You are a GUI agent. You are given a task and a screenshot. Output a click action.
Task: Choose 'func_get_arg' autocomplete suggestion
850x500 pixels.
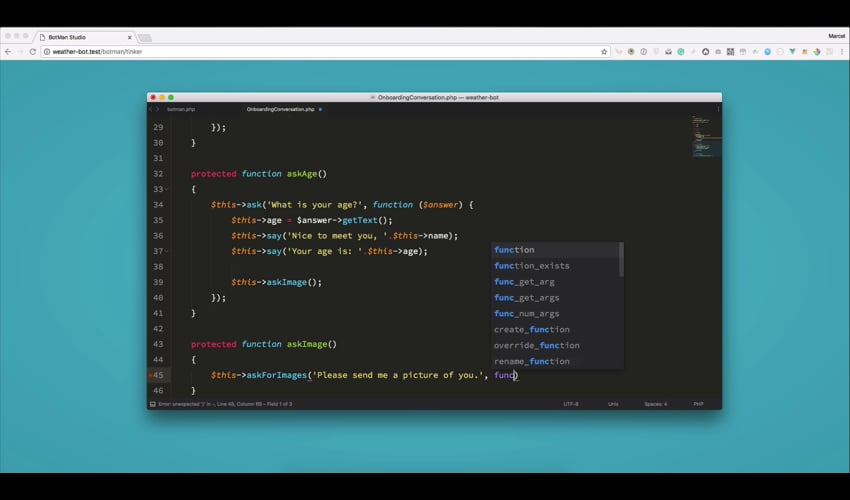coord(555,281)
